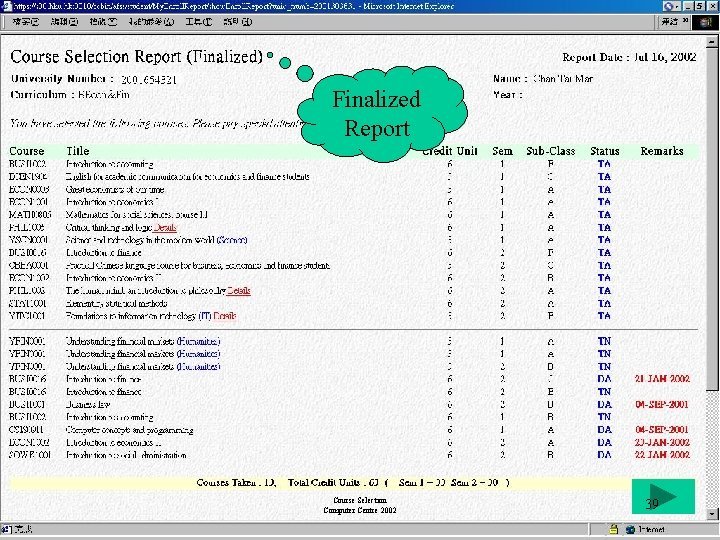Click TA status in STAT1001 row

(604, 304)
